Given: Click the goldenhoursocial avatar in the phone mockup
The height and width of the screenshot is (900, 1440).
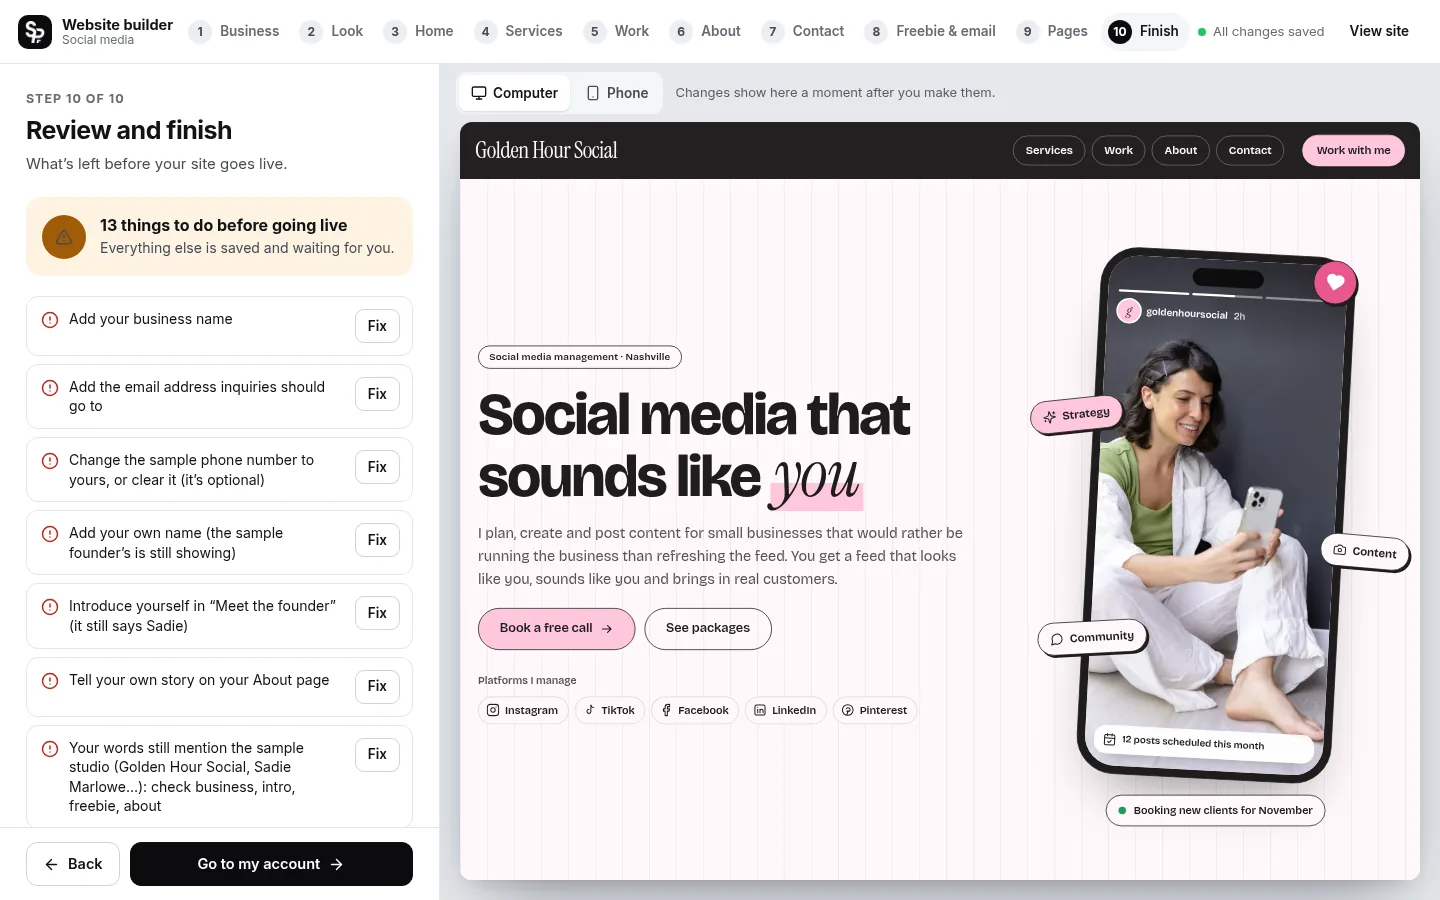Looking at the screenshot, I should pos(1129,311).
